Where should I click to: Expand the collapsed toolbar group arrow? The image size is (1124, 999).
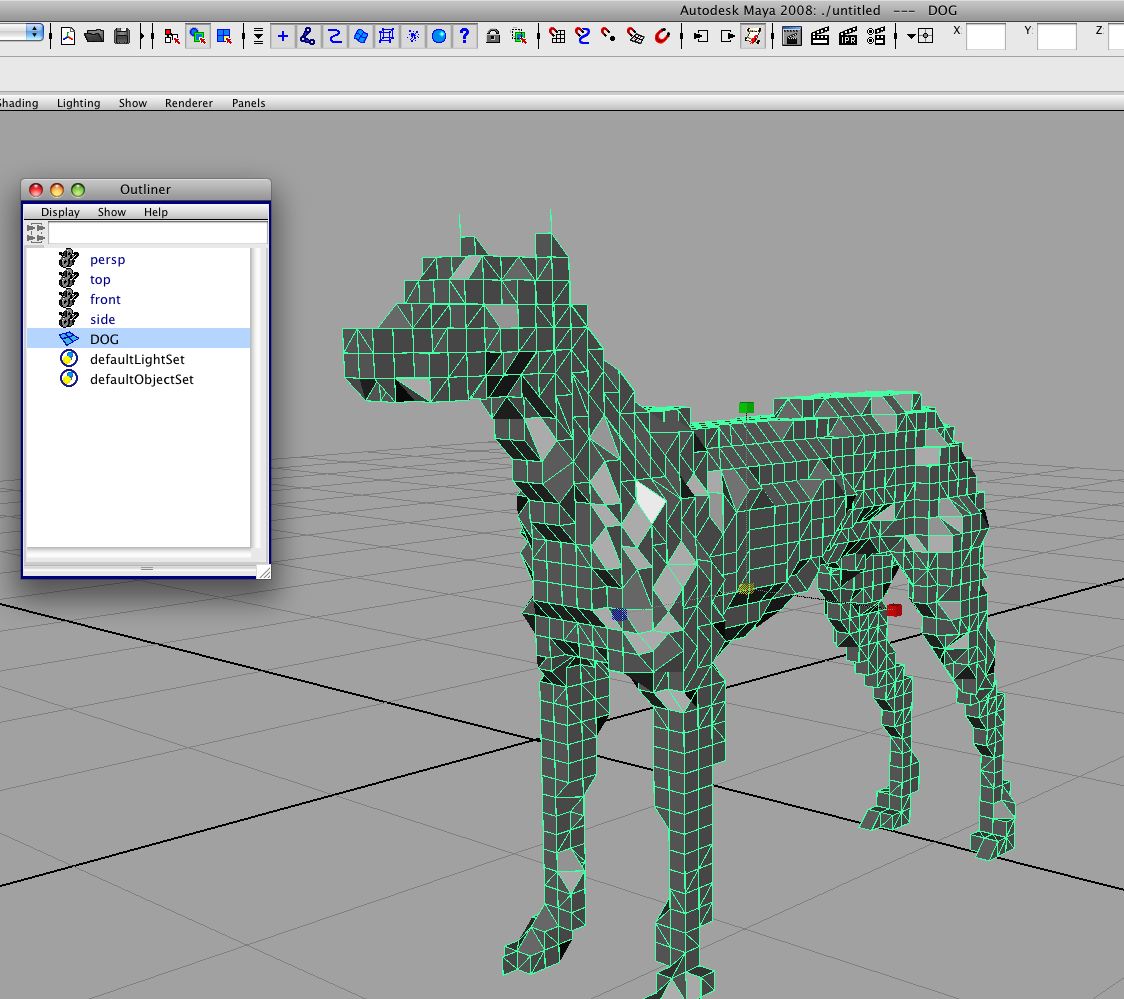point(143,36)
